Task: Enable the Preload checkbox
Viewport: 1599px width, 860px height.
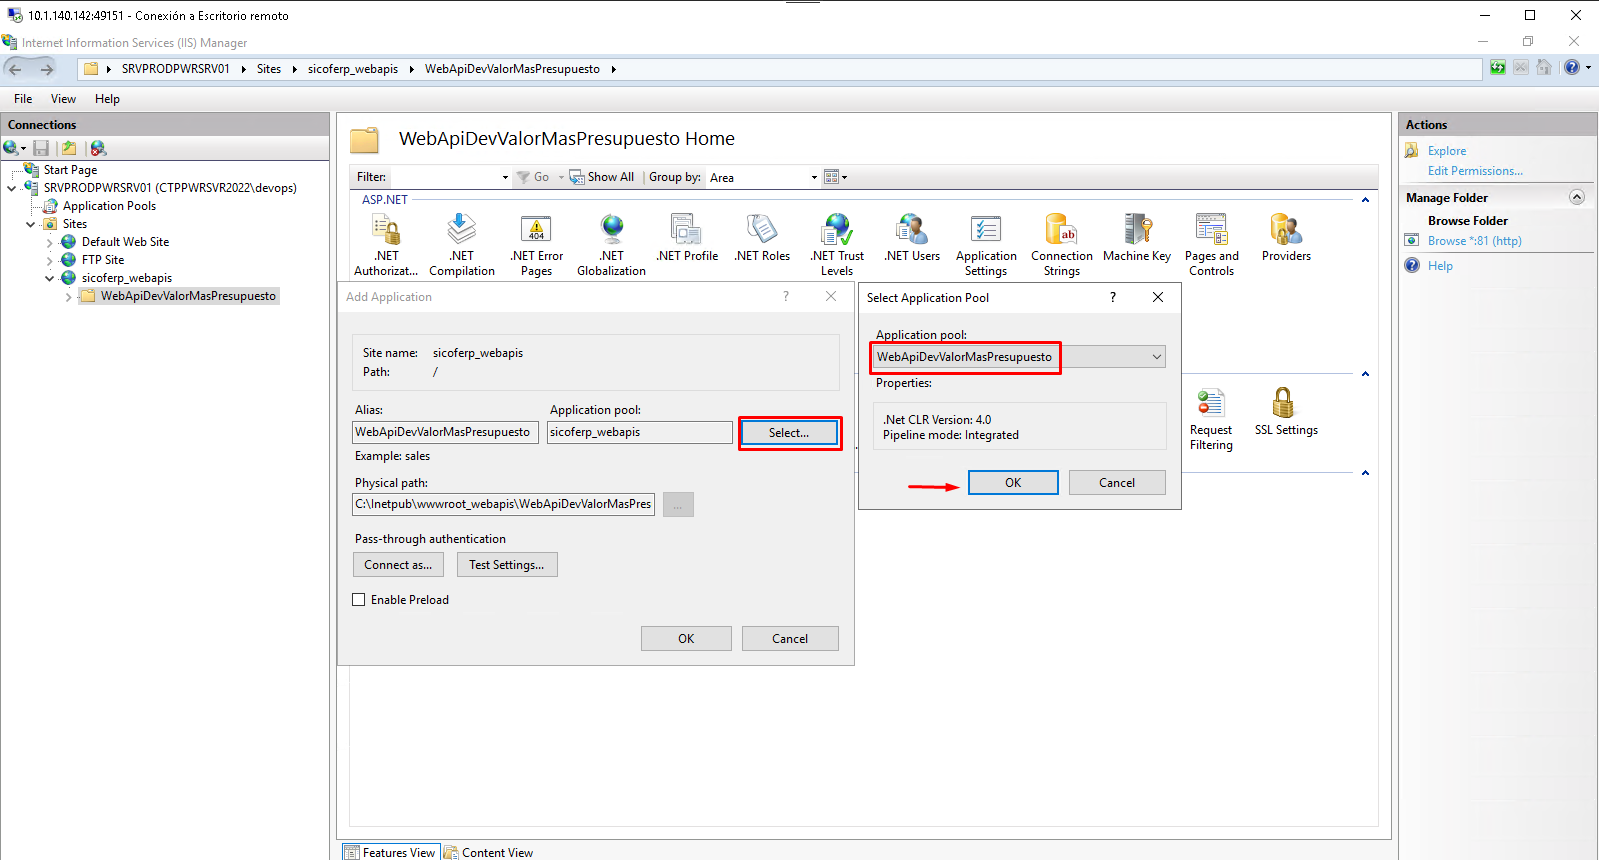Action: coord(359,600)
